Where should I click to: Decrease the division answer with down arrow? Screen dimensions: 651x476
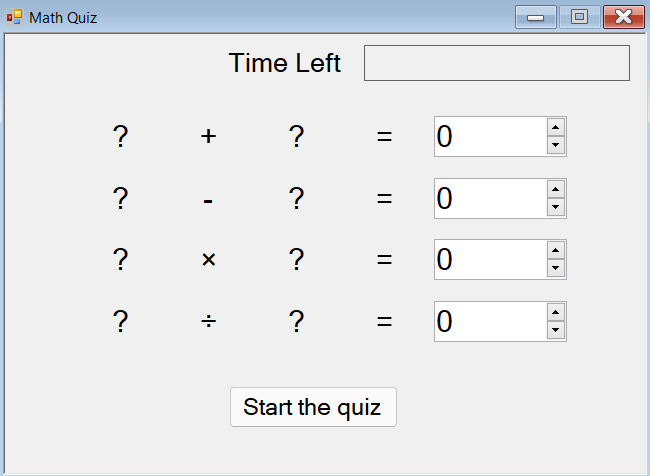556,331
